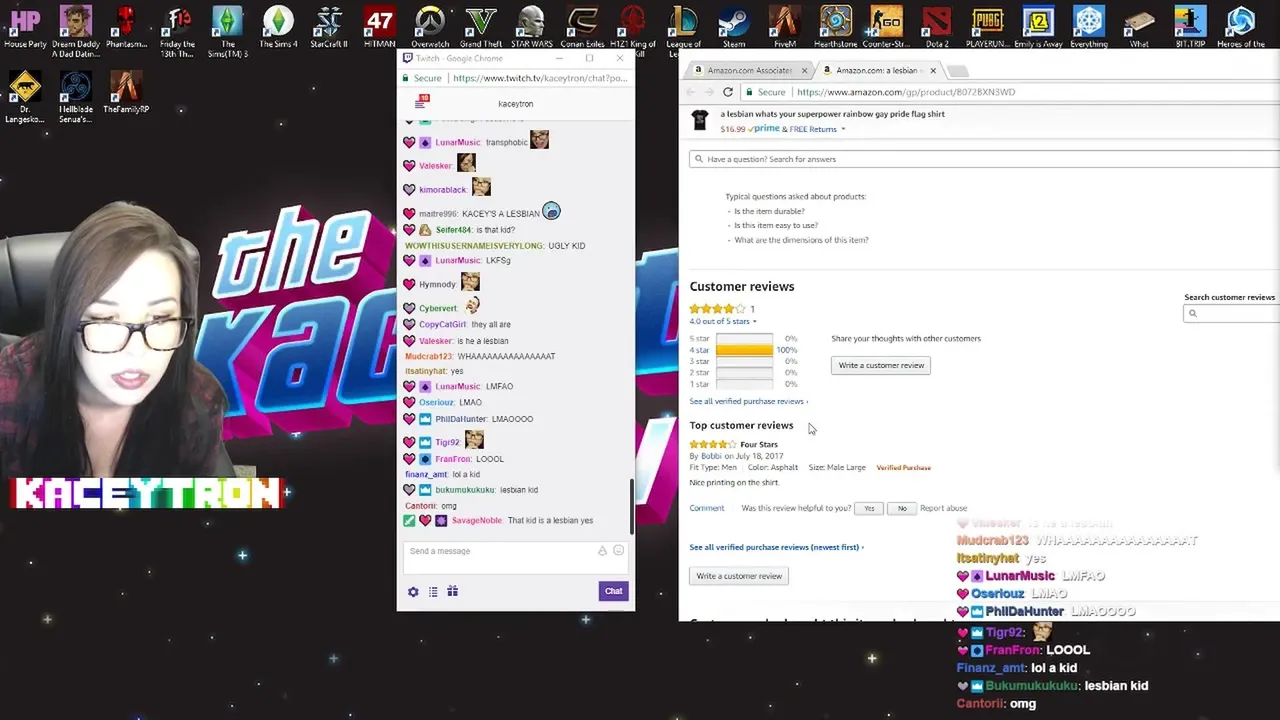The width and height of the screenshot is (1280, 720).
Task: Click product thumbnail of the shirt
Action: (x=700, y=120)
